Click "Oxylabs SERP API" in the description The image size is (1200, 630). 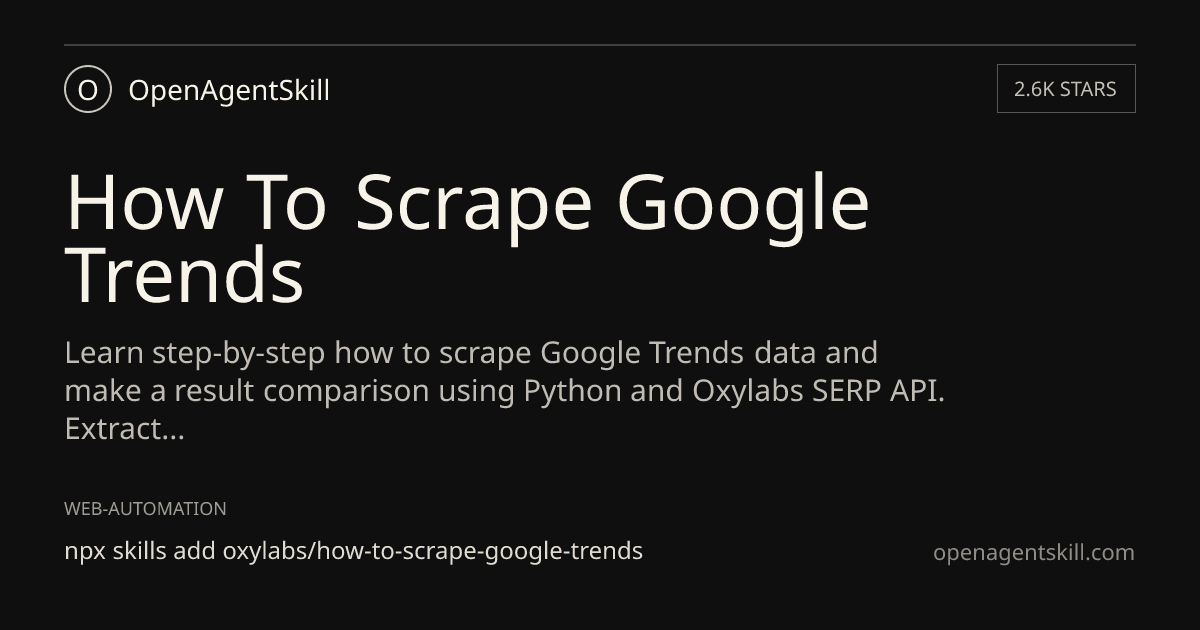[x=817, y=391]
